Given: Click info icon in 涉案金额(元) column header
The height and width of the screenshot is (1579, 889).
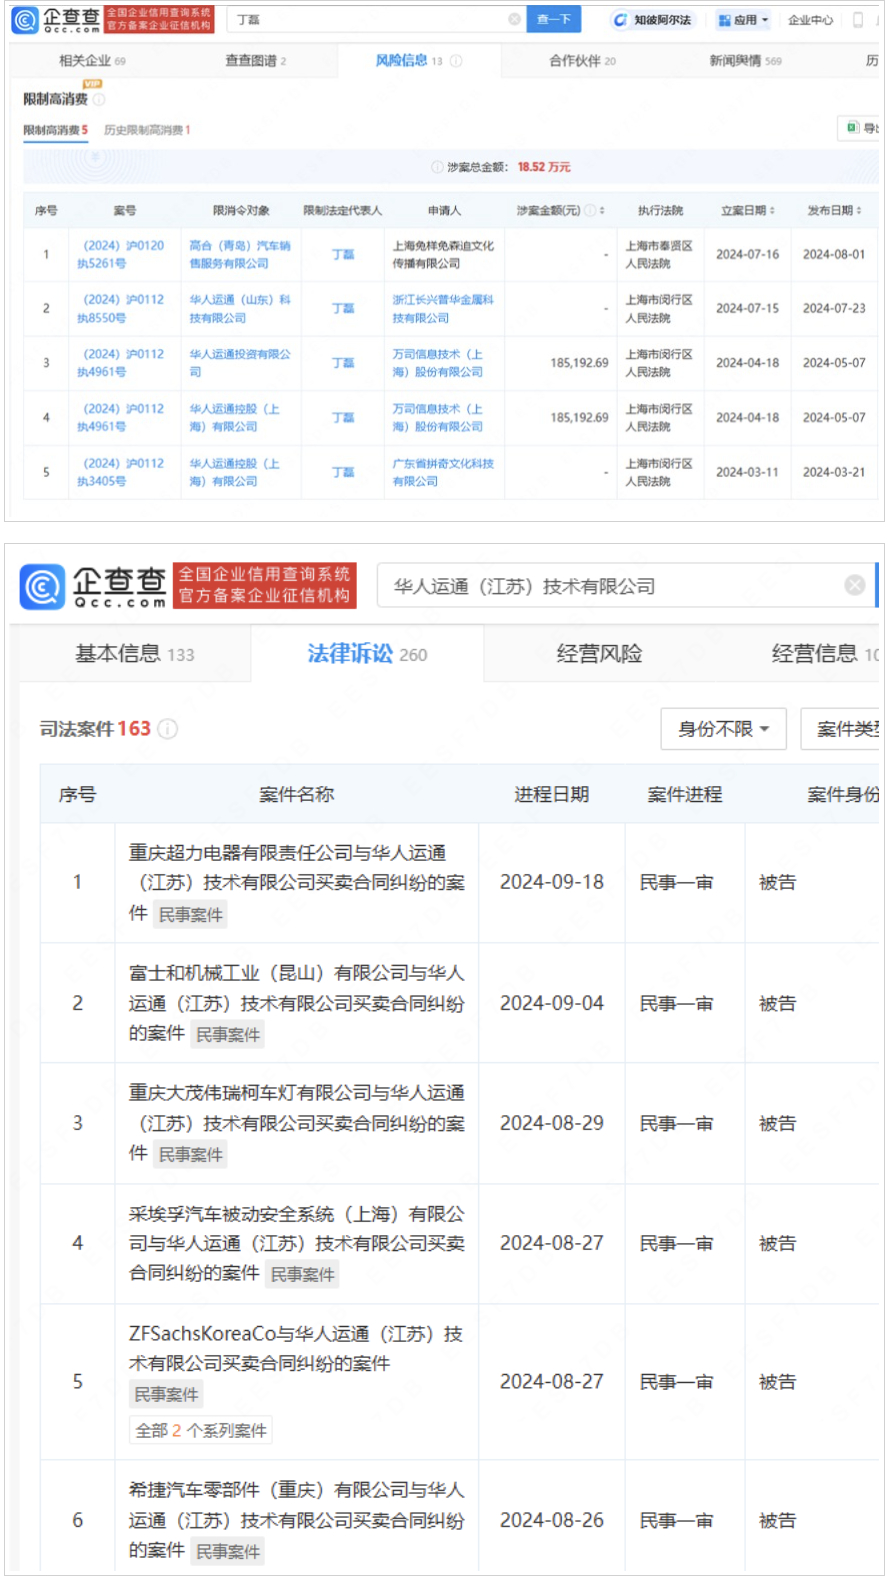Looking at the screenshot, I should coord(590,210).
